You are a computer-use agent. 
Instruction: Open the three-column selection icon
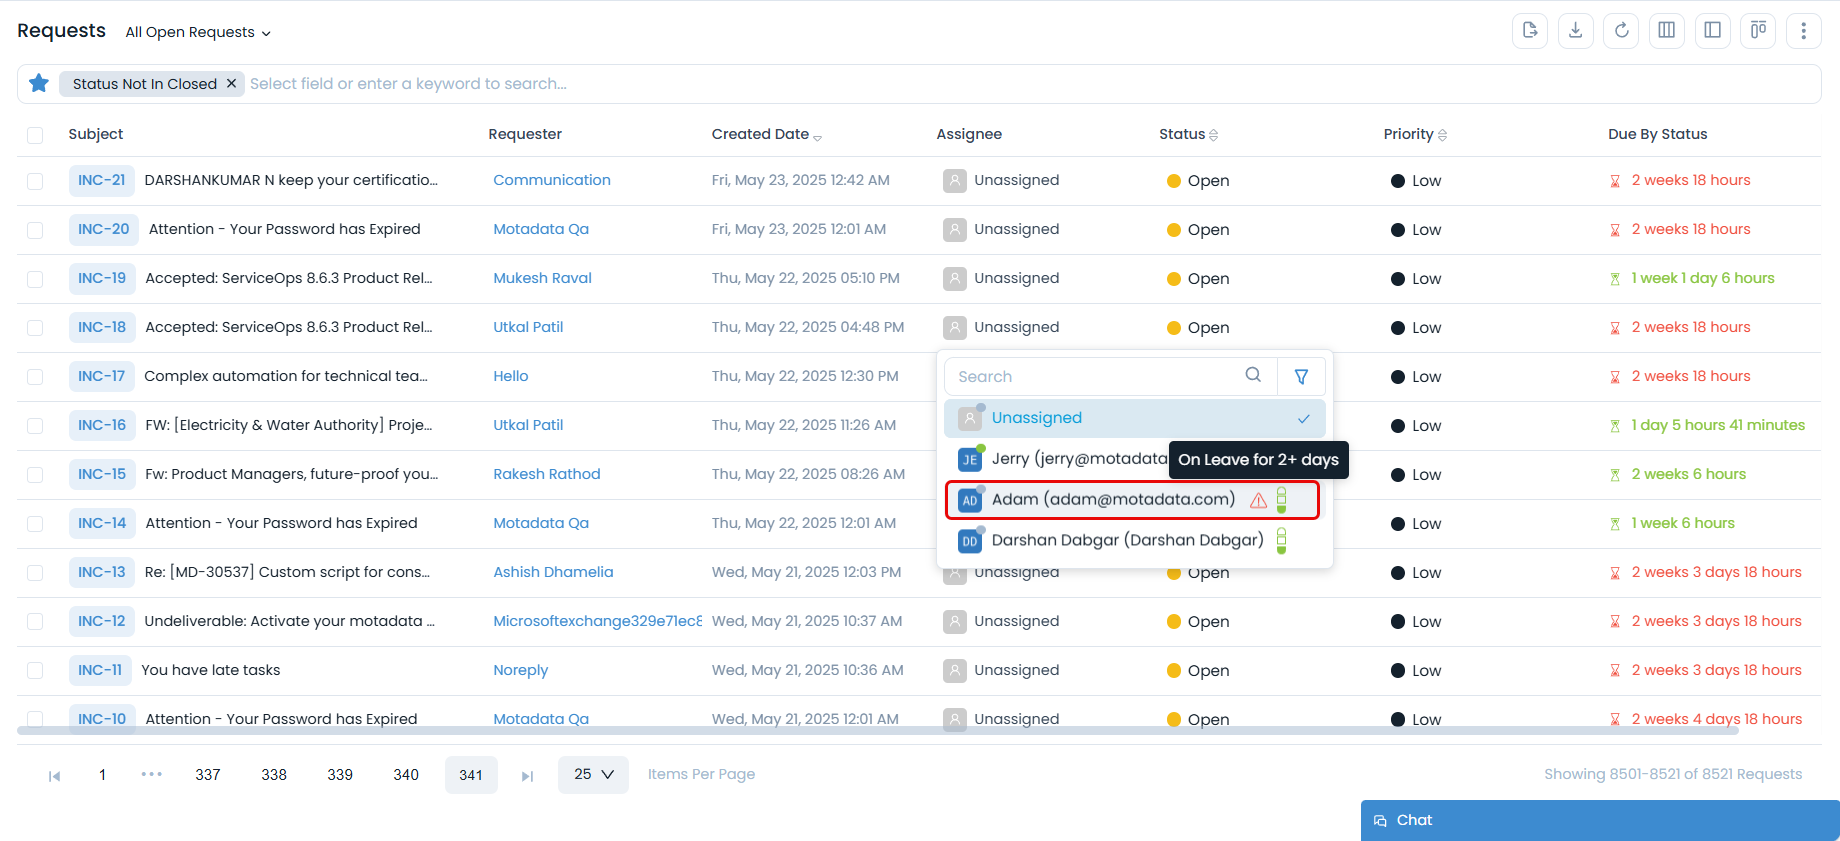(1666, 31)
